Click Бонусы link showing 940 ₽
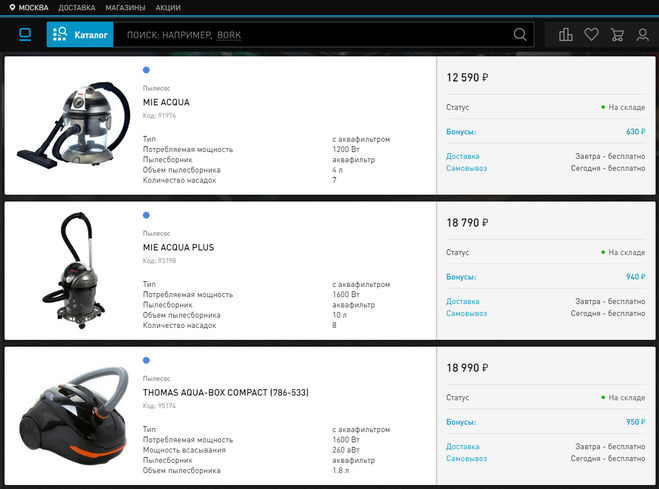Viewport: 659px width, 489px height. click(461, 277)
